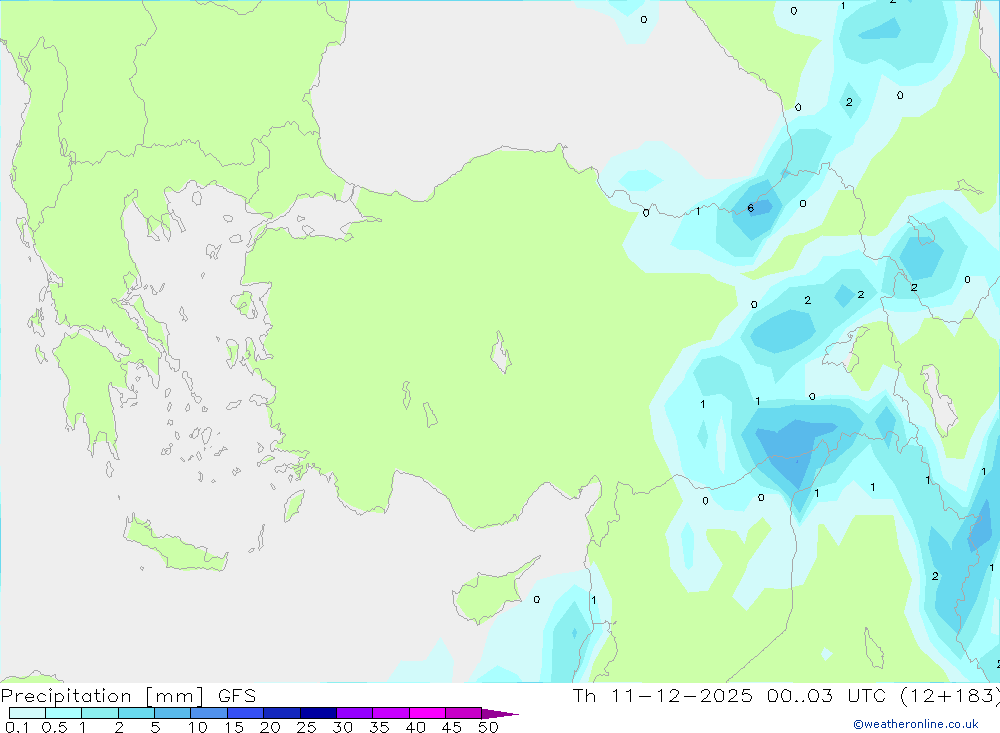Click the '15' legend scale label
Image resolution: width=1000 pixels, height=733 pixels.
tap(234, 727)
